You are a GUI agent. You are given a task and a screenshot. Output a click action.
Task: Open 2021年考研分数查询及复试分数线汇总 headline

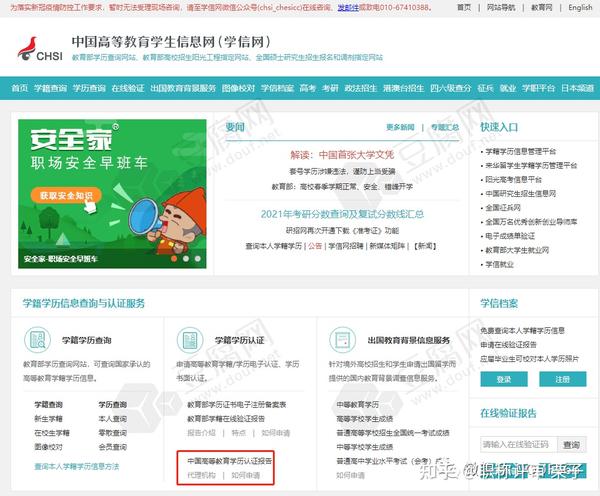pos(342,214)
